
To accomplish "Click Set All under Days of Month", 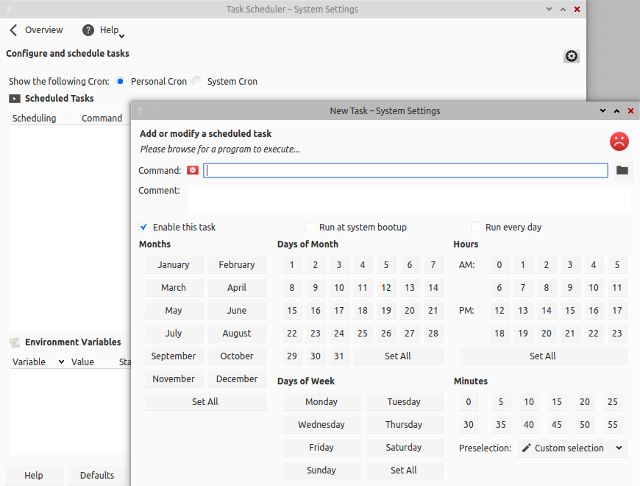I will [397, 356].
